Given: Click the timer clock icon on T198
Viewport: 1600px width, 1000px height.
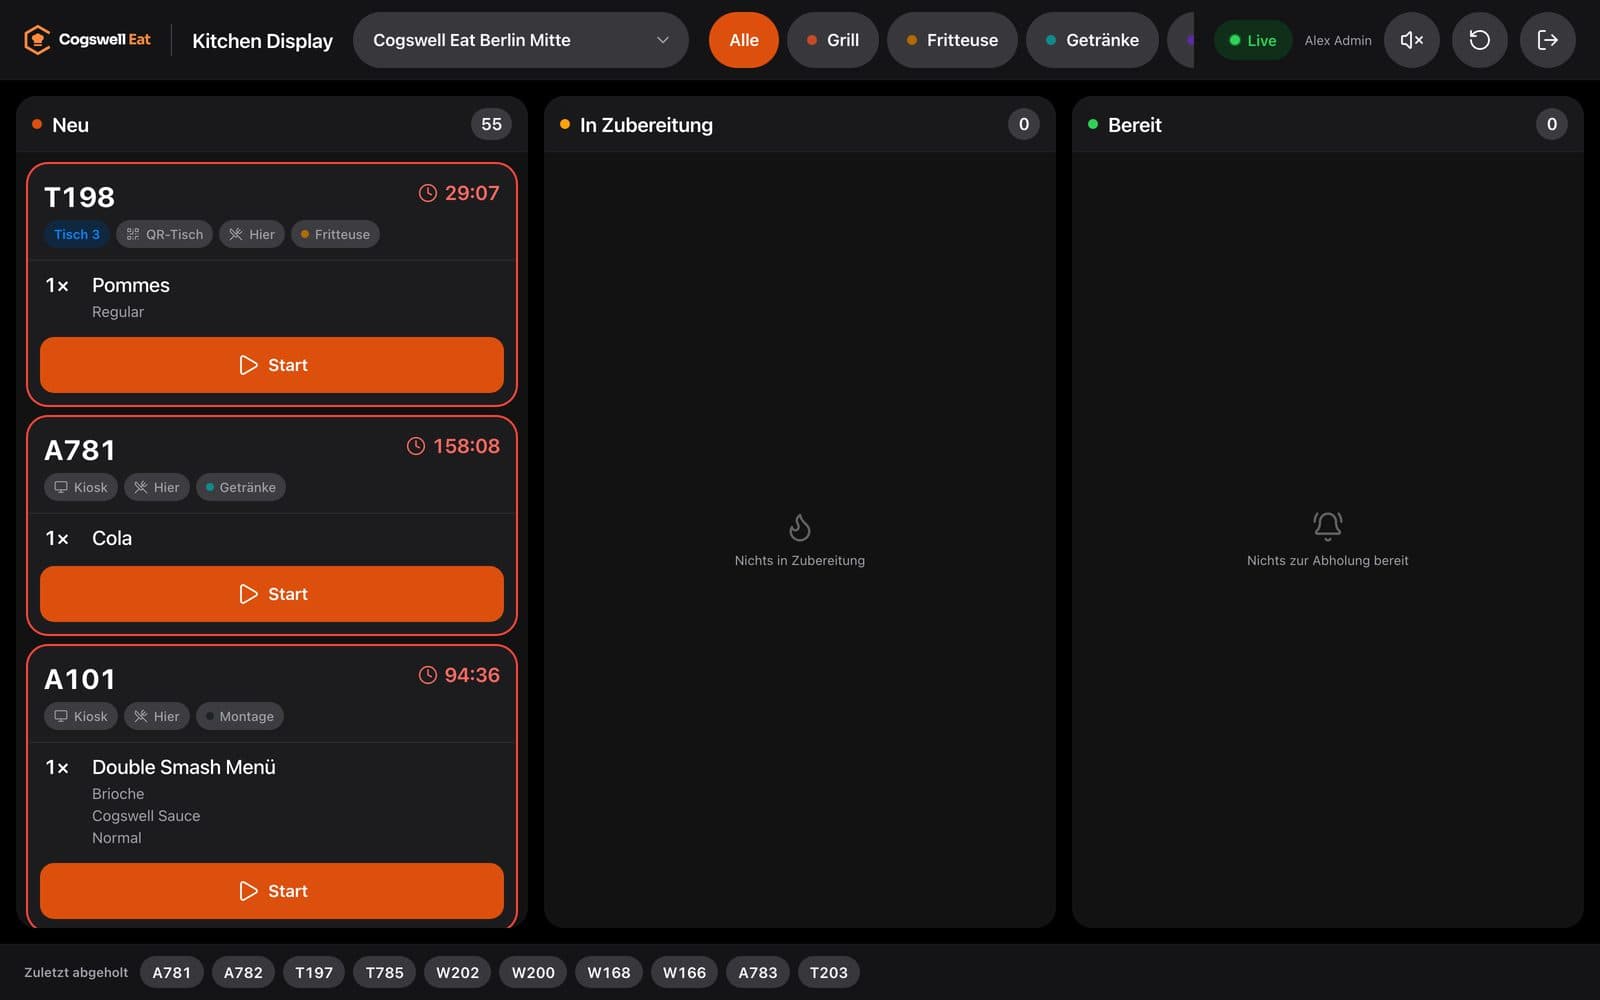Looking at the screenshot, I should coord(427,193).
